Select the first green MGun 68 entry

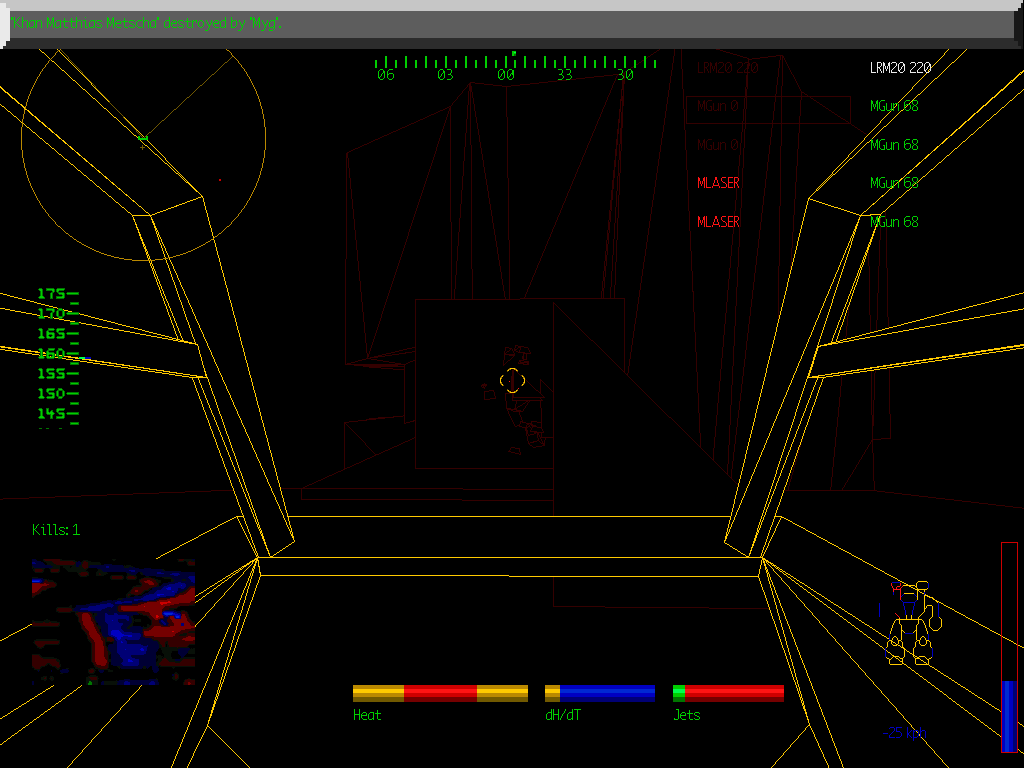[894, 106]
